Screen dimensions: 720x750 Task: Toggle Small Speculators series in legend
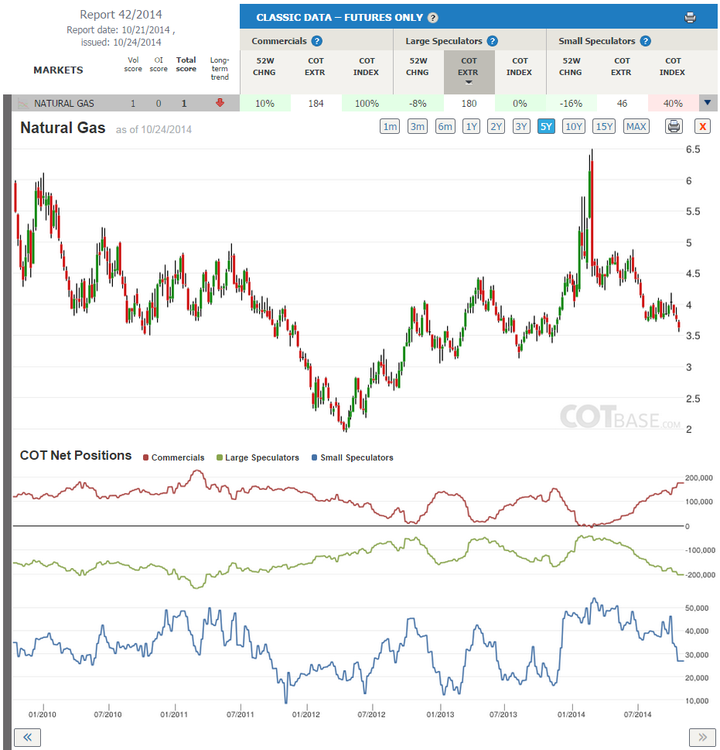(x=352, y=457)
